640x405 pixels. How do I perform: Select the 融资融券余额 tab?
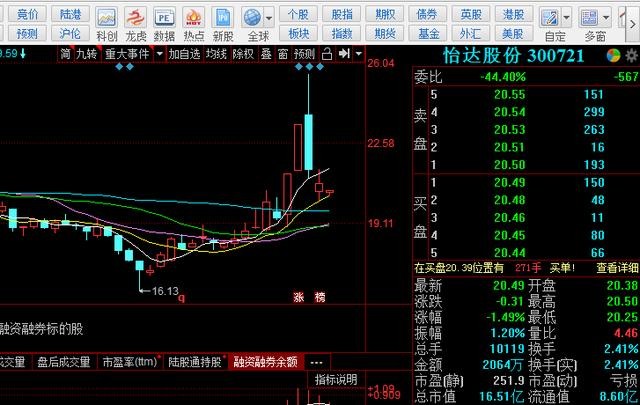click(265, 362)
